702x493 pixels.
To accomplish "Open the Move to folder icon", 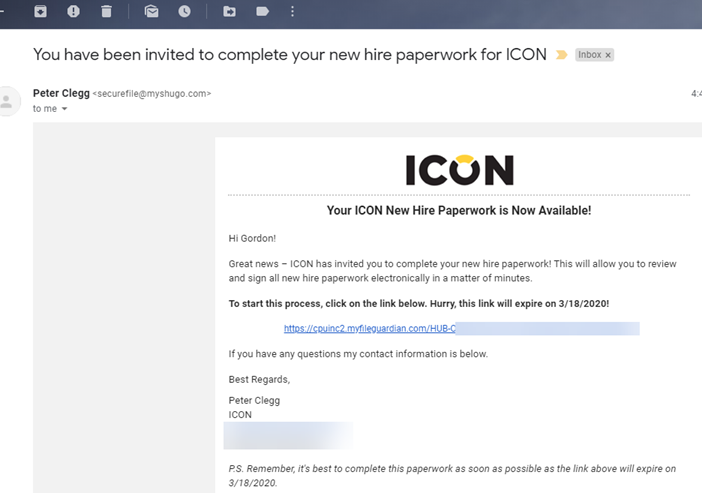I will (x=230, y=11).
